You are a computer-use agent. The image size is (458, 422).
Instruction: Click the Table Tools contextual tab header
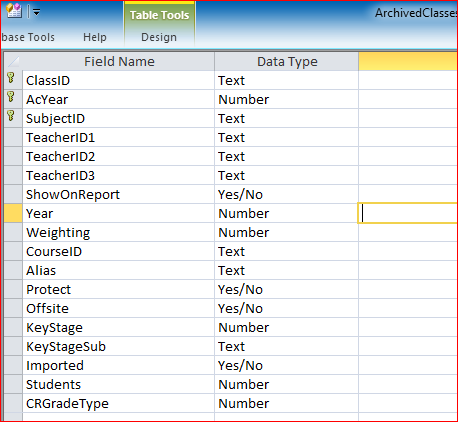(x=159, y=15)
